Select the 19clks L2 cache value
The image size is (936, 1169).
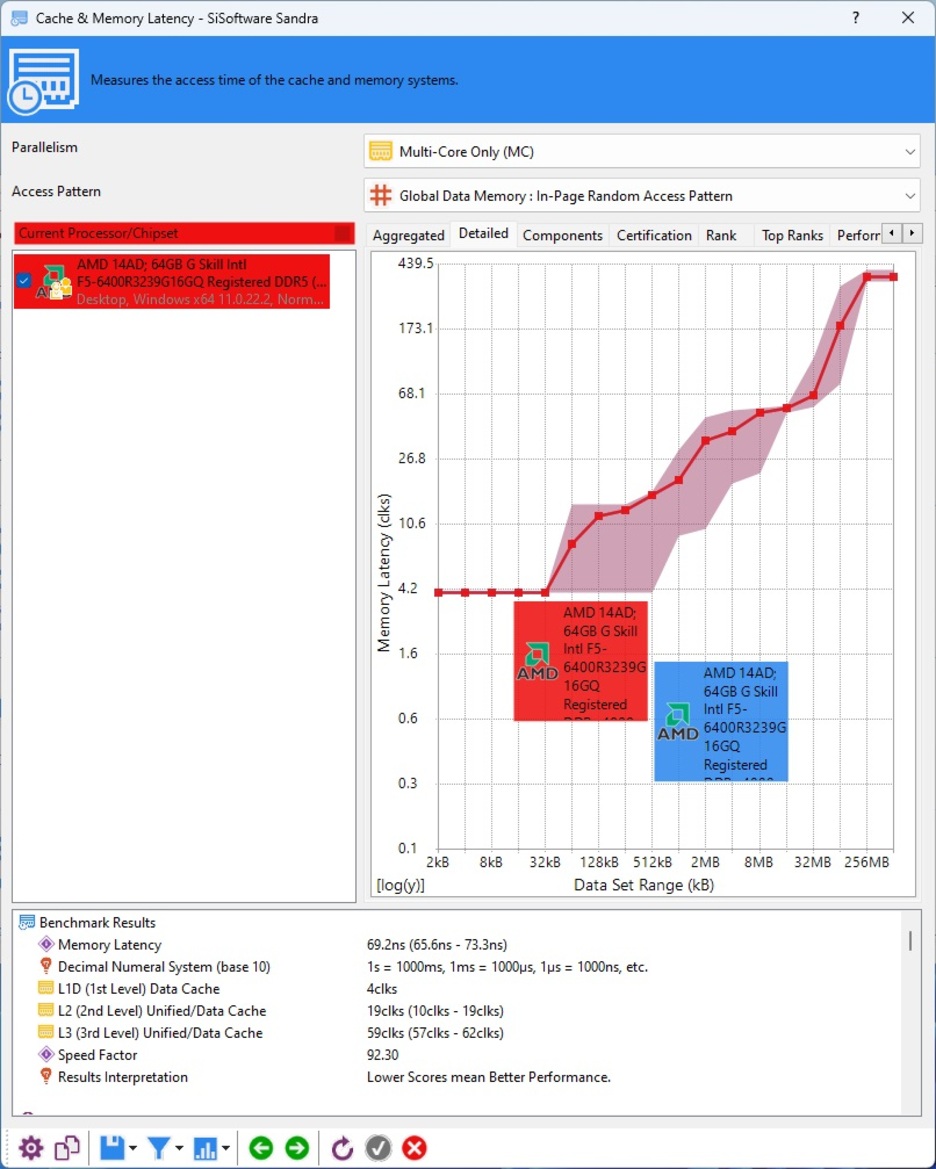tap(435, 1011)
